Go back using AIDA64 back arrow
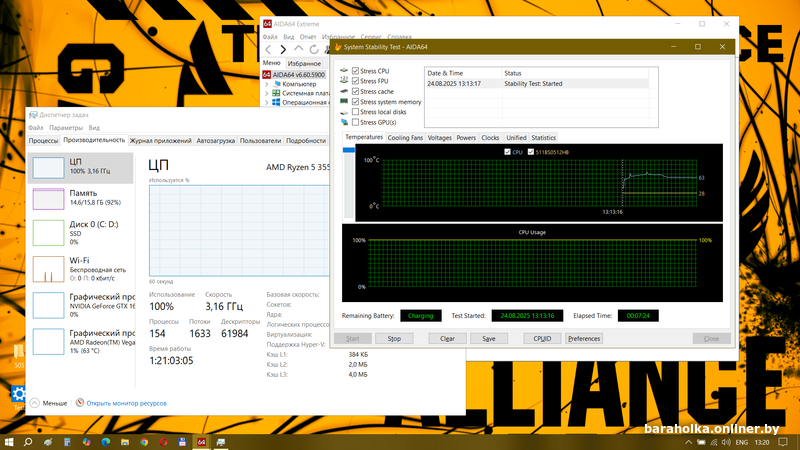800x450 pixels. pos(268,49)
